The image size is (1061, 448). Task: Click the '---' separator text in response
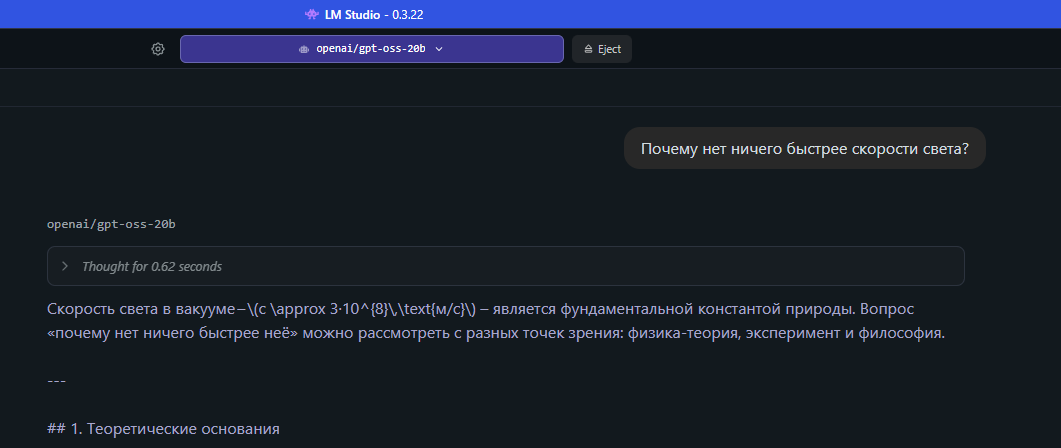tap(56, 381)
